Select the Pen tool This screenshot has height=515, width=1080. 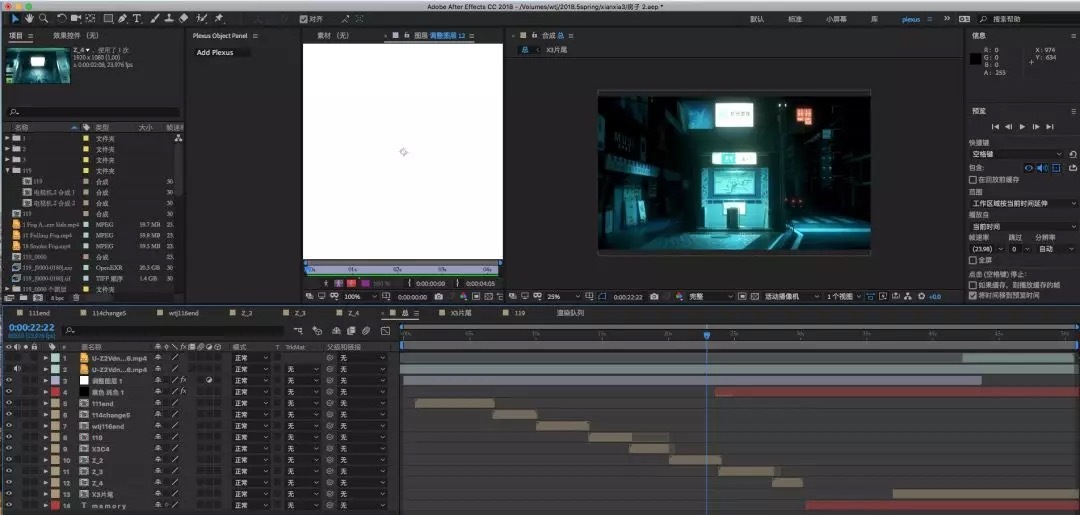(122, 18)
